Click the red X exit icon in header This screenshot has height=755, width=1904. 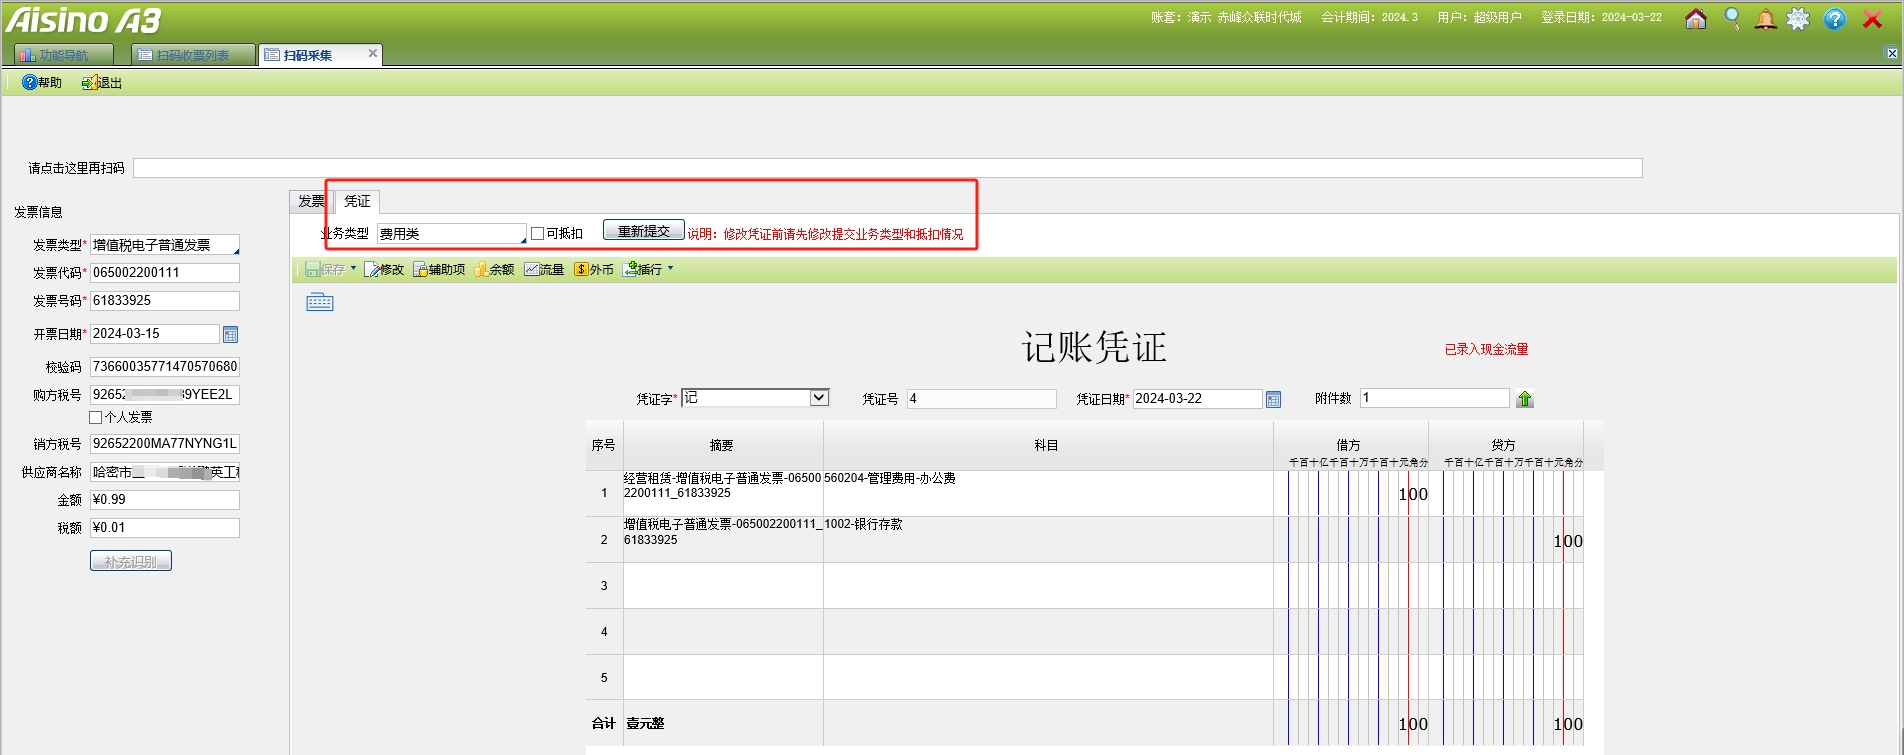[x=1872, y=19]
